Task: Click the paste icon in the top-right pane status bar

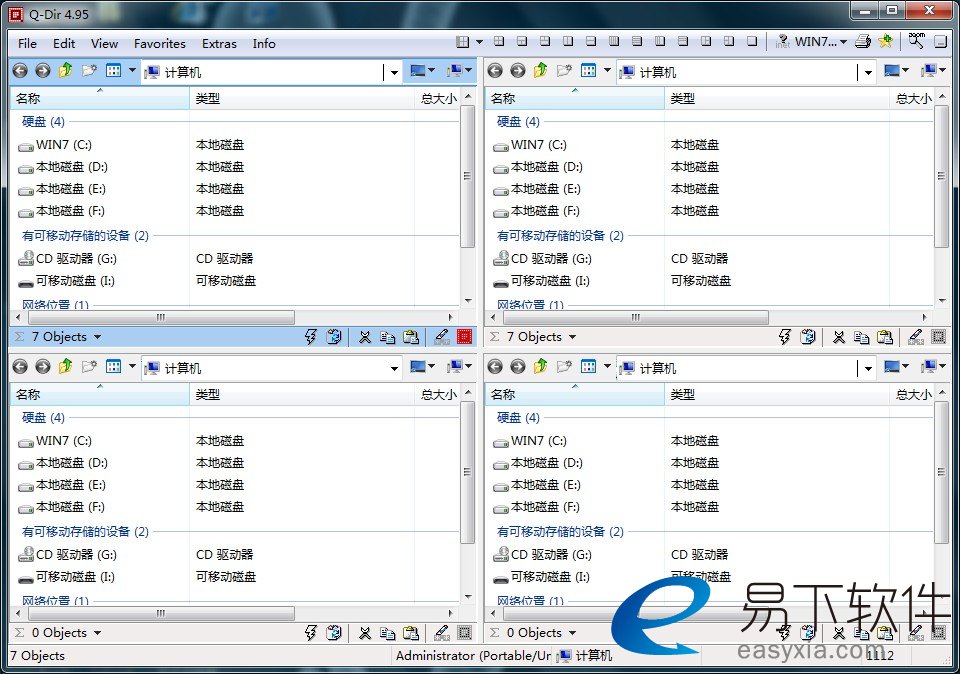Action: [x=885, y=337]
